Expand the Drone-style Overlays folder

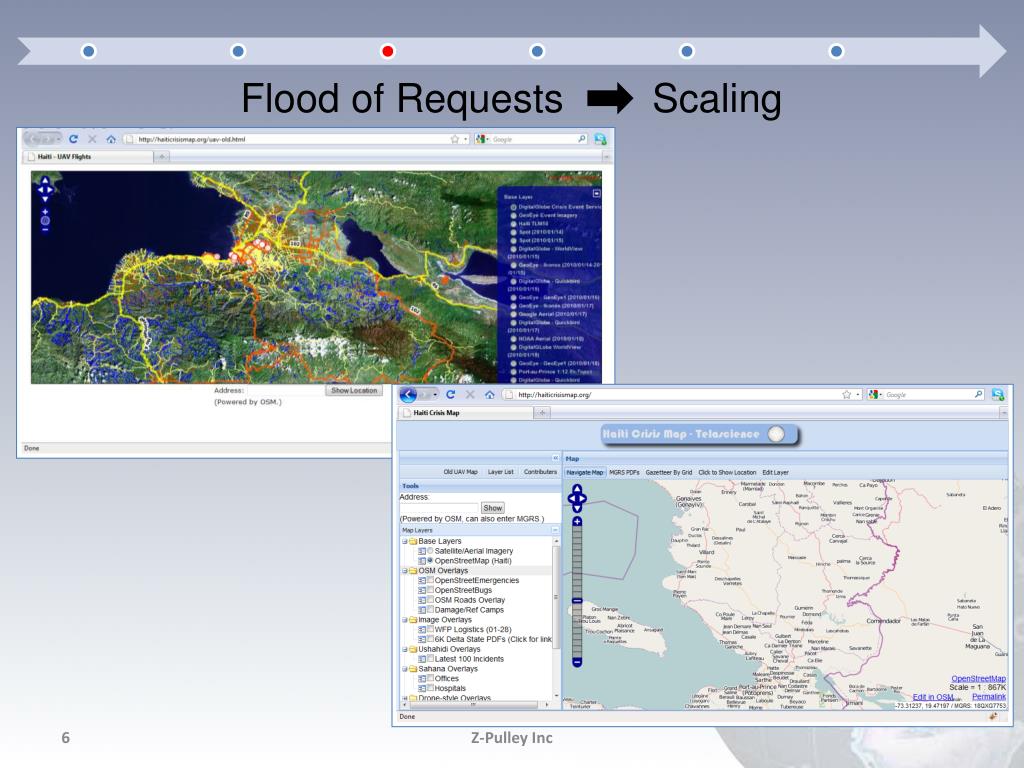pyautogui.click(x=405, y=698)
